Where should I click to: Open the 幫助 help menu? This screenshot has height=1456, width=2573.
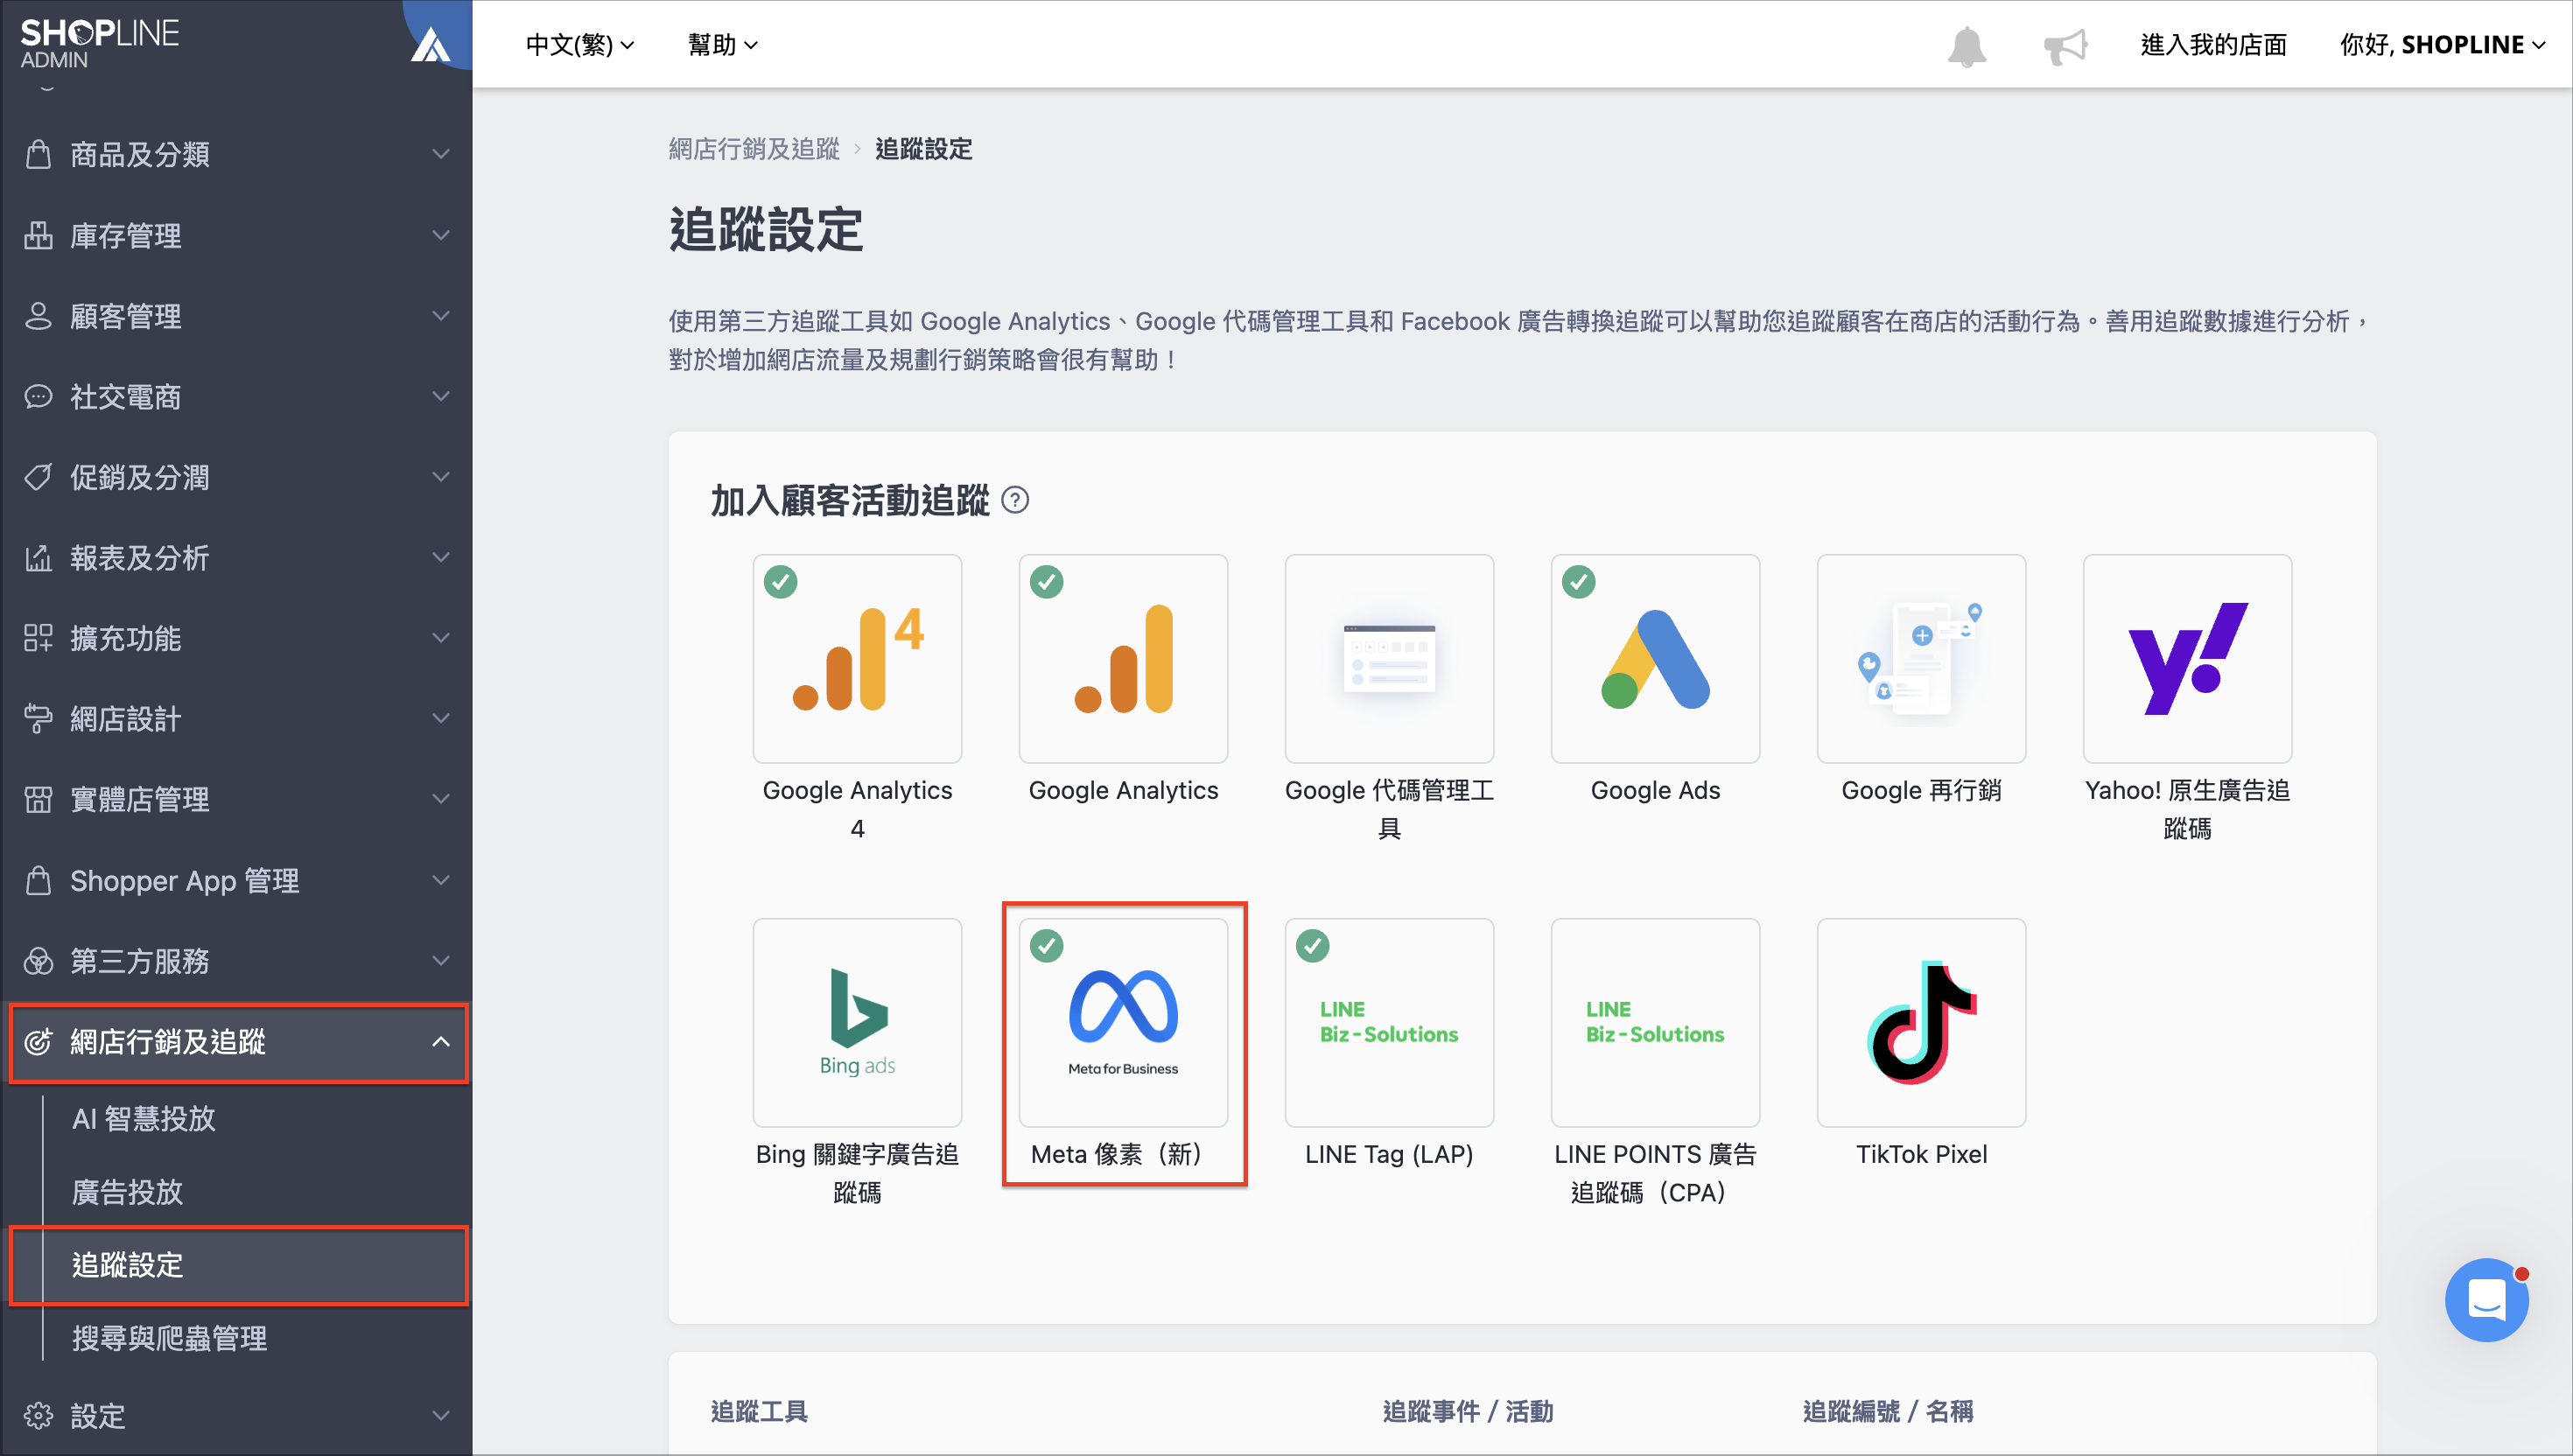722,45
